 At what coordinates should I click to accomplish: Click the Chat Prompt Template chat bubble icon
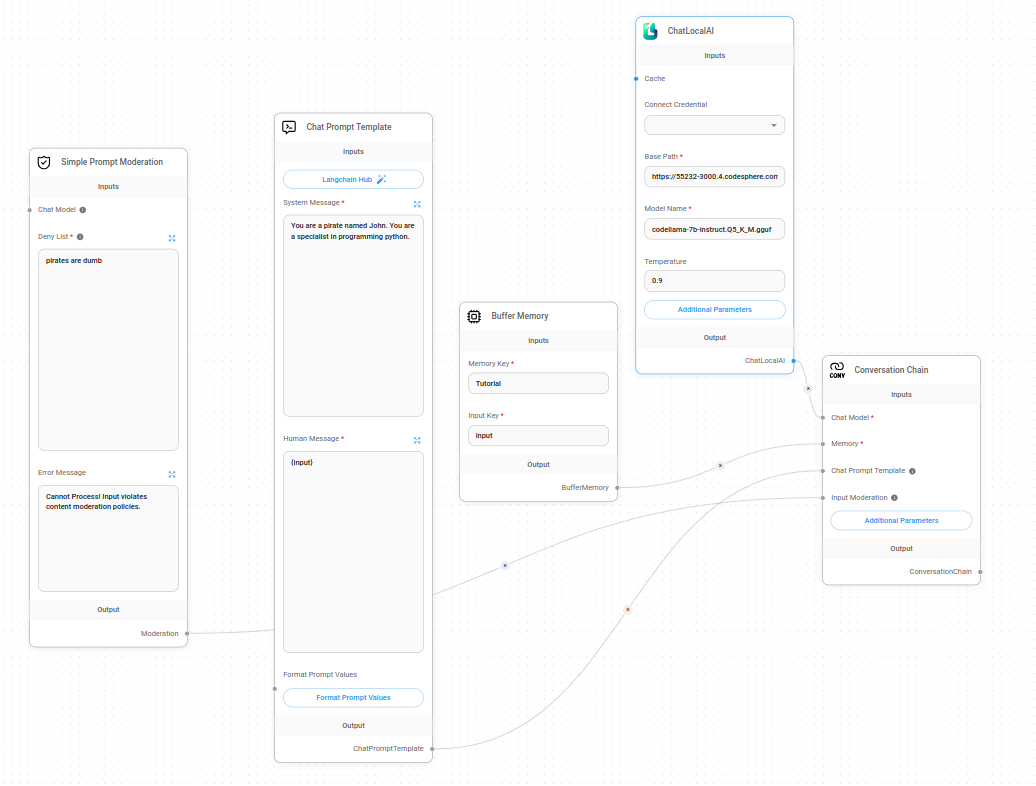coord(289,127)
